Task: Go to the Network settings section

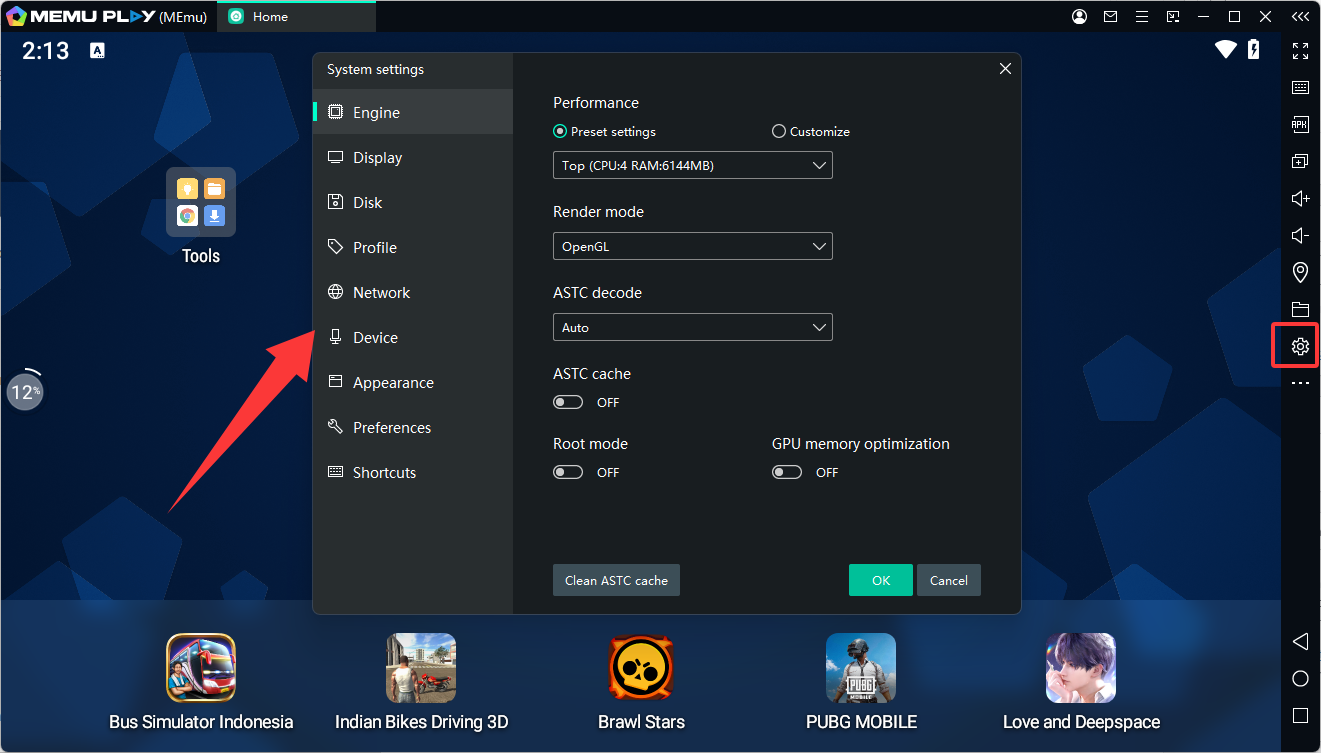Action: pyautogui.click(x=381, y=293)
